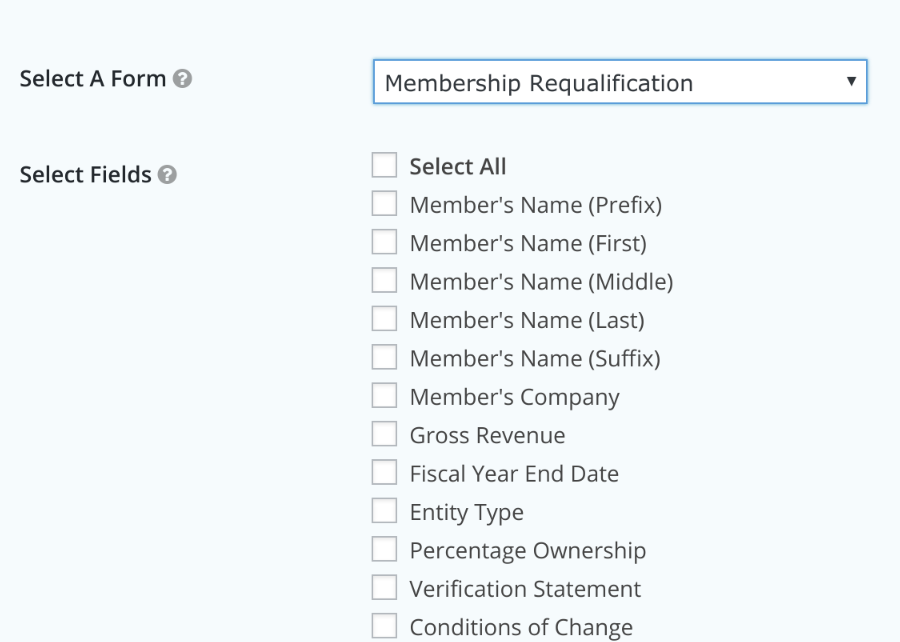Click help icon beside Select Fields

point(167,174)
